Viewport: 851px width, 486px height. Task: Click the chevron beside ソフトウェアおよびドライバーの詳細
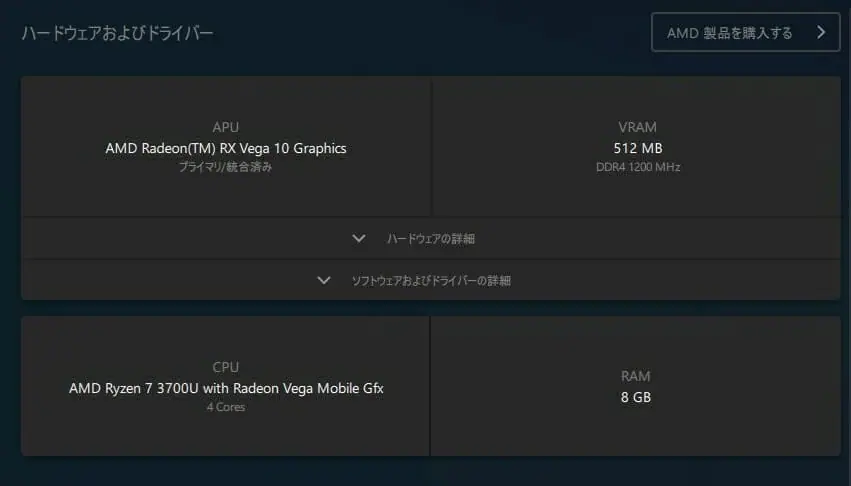tap(324, 280)
